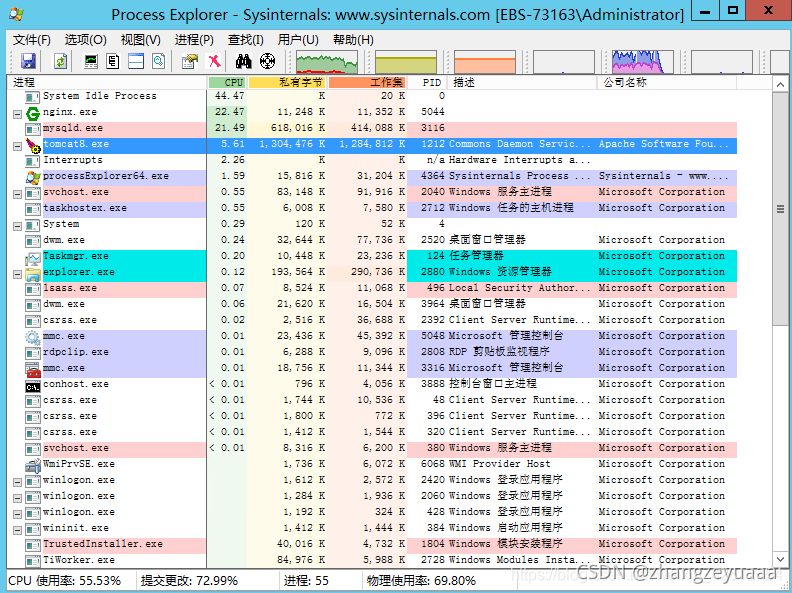Open the 视图(V) menu
Screen dimensions: 792x593
point(140,40)
